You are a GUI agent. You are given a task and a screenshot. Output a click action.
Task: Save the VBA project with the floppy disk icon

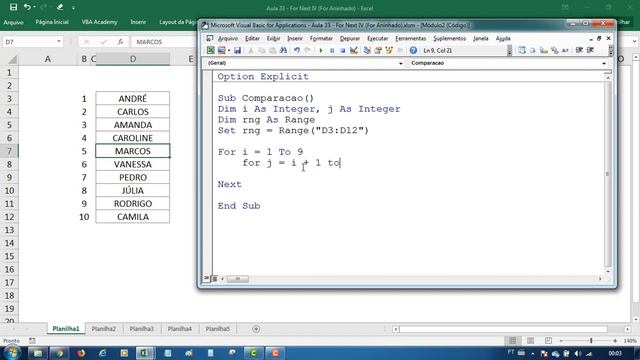point(237,50)
